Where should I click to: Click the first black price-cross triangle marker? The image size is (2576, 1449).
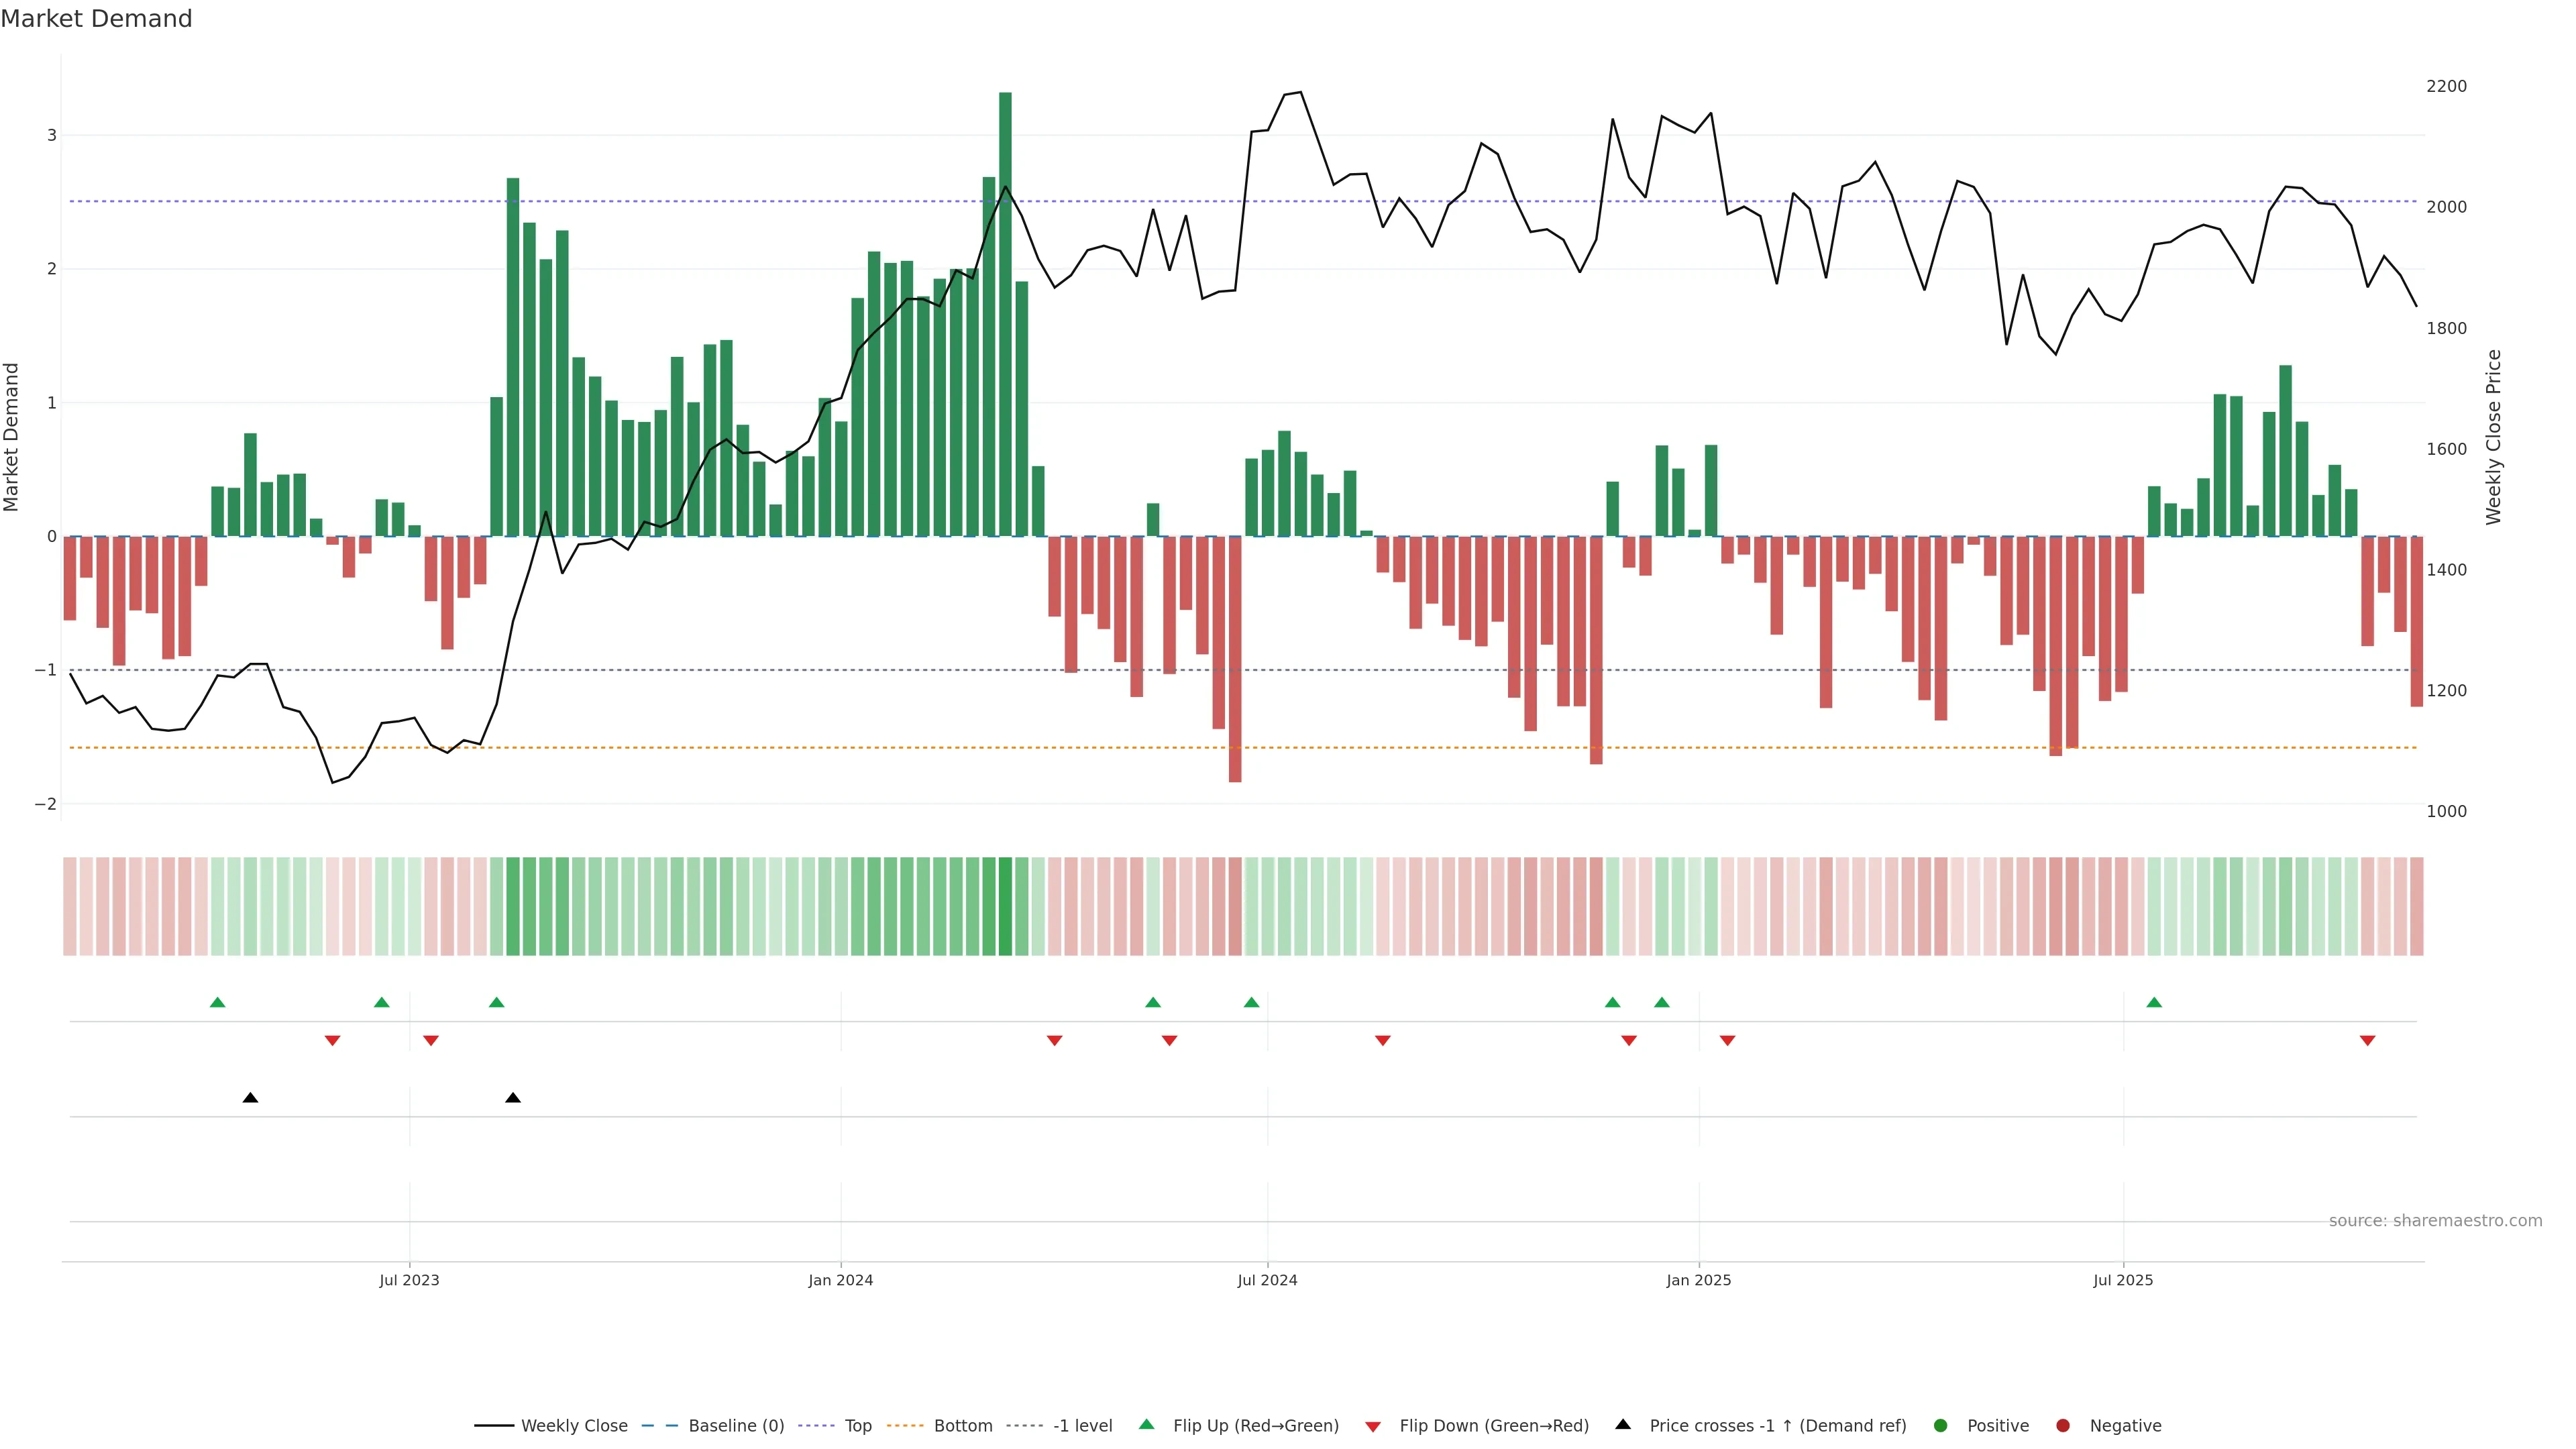click(250, 1098)
